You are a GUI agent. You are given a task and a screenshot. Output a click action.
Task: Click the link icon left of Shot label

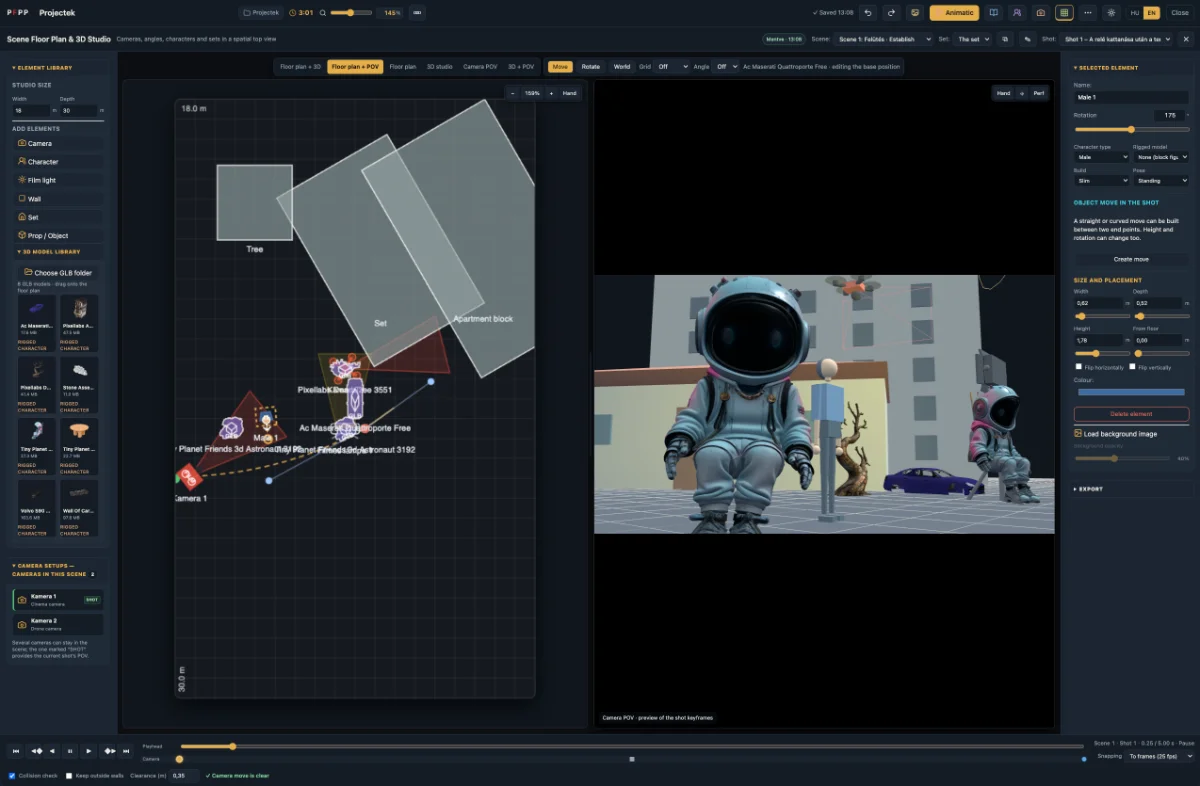point(1026,39)
